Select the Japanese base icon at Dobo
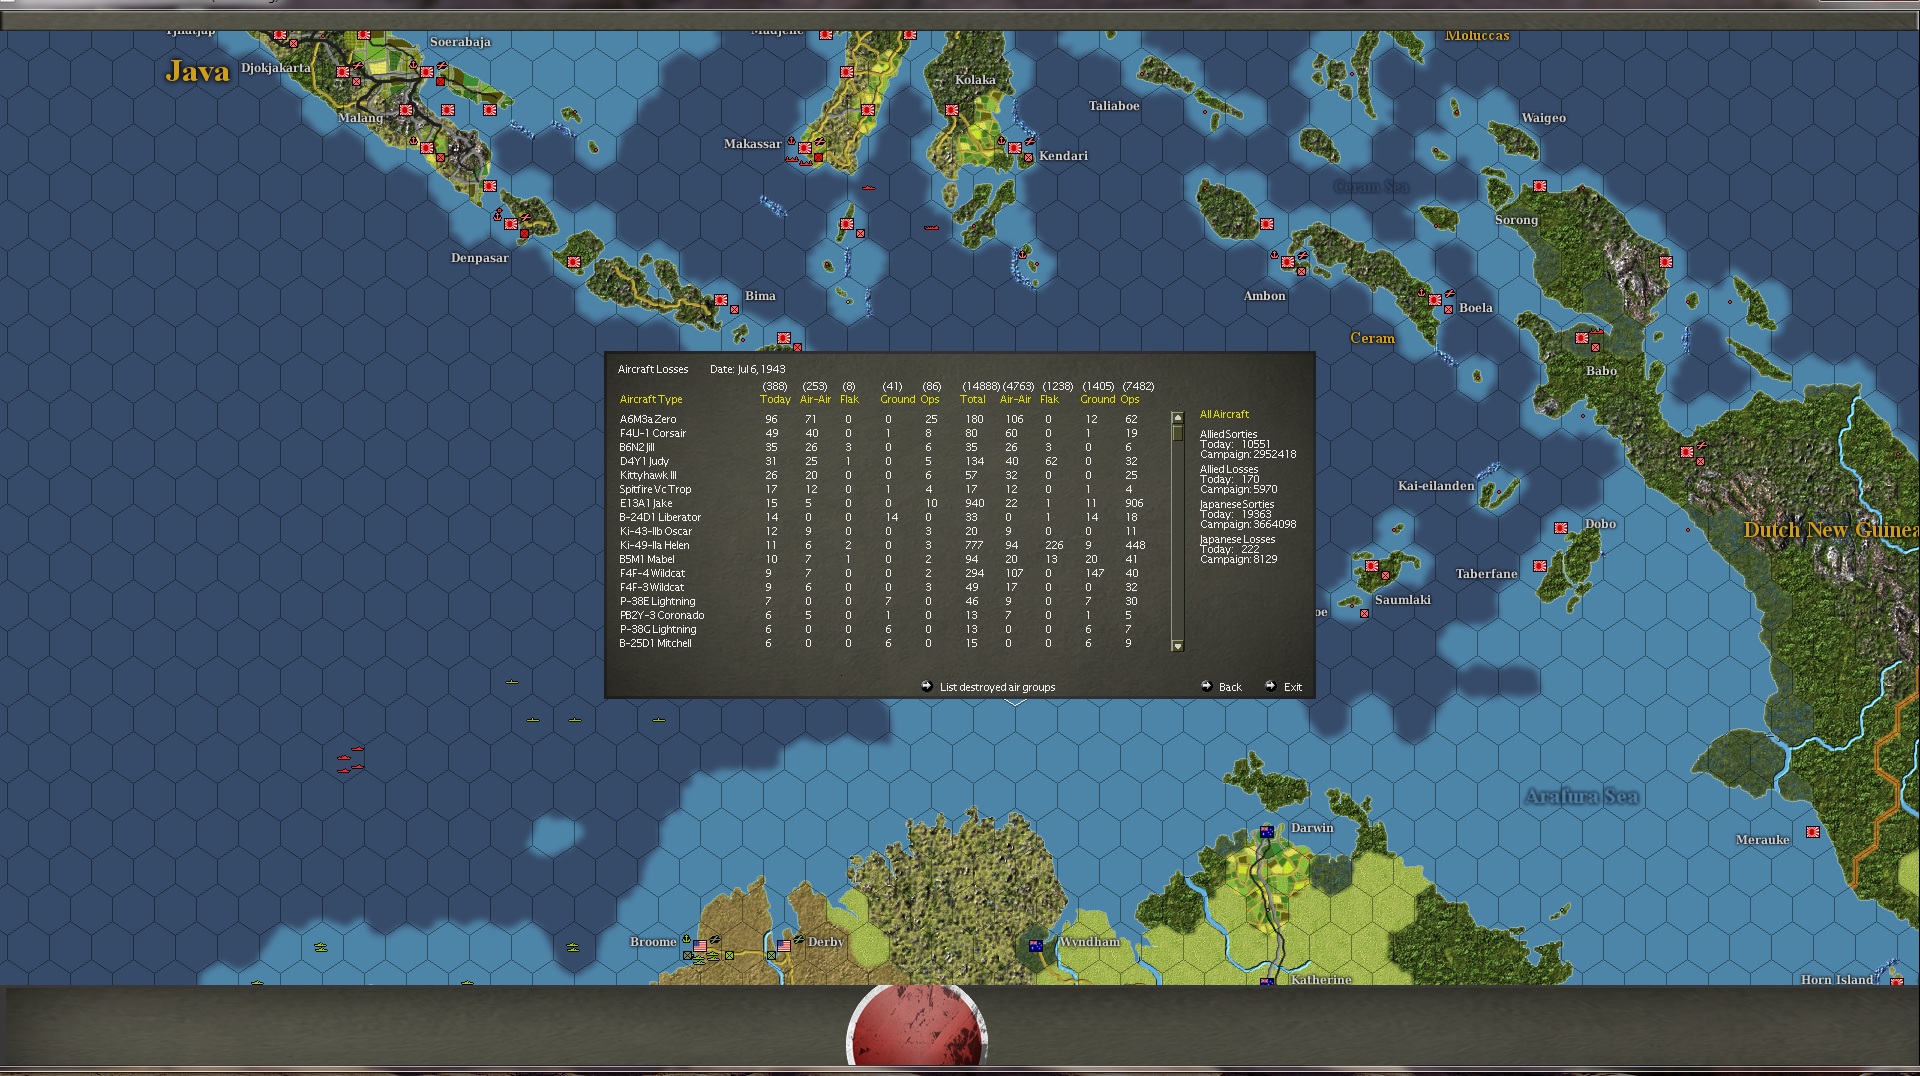Screen dimensions: 1920x1076 pos(1560,528)
